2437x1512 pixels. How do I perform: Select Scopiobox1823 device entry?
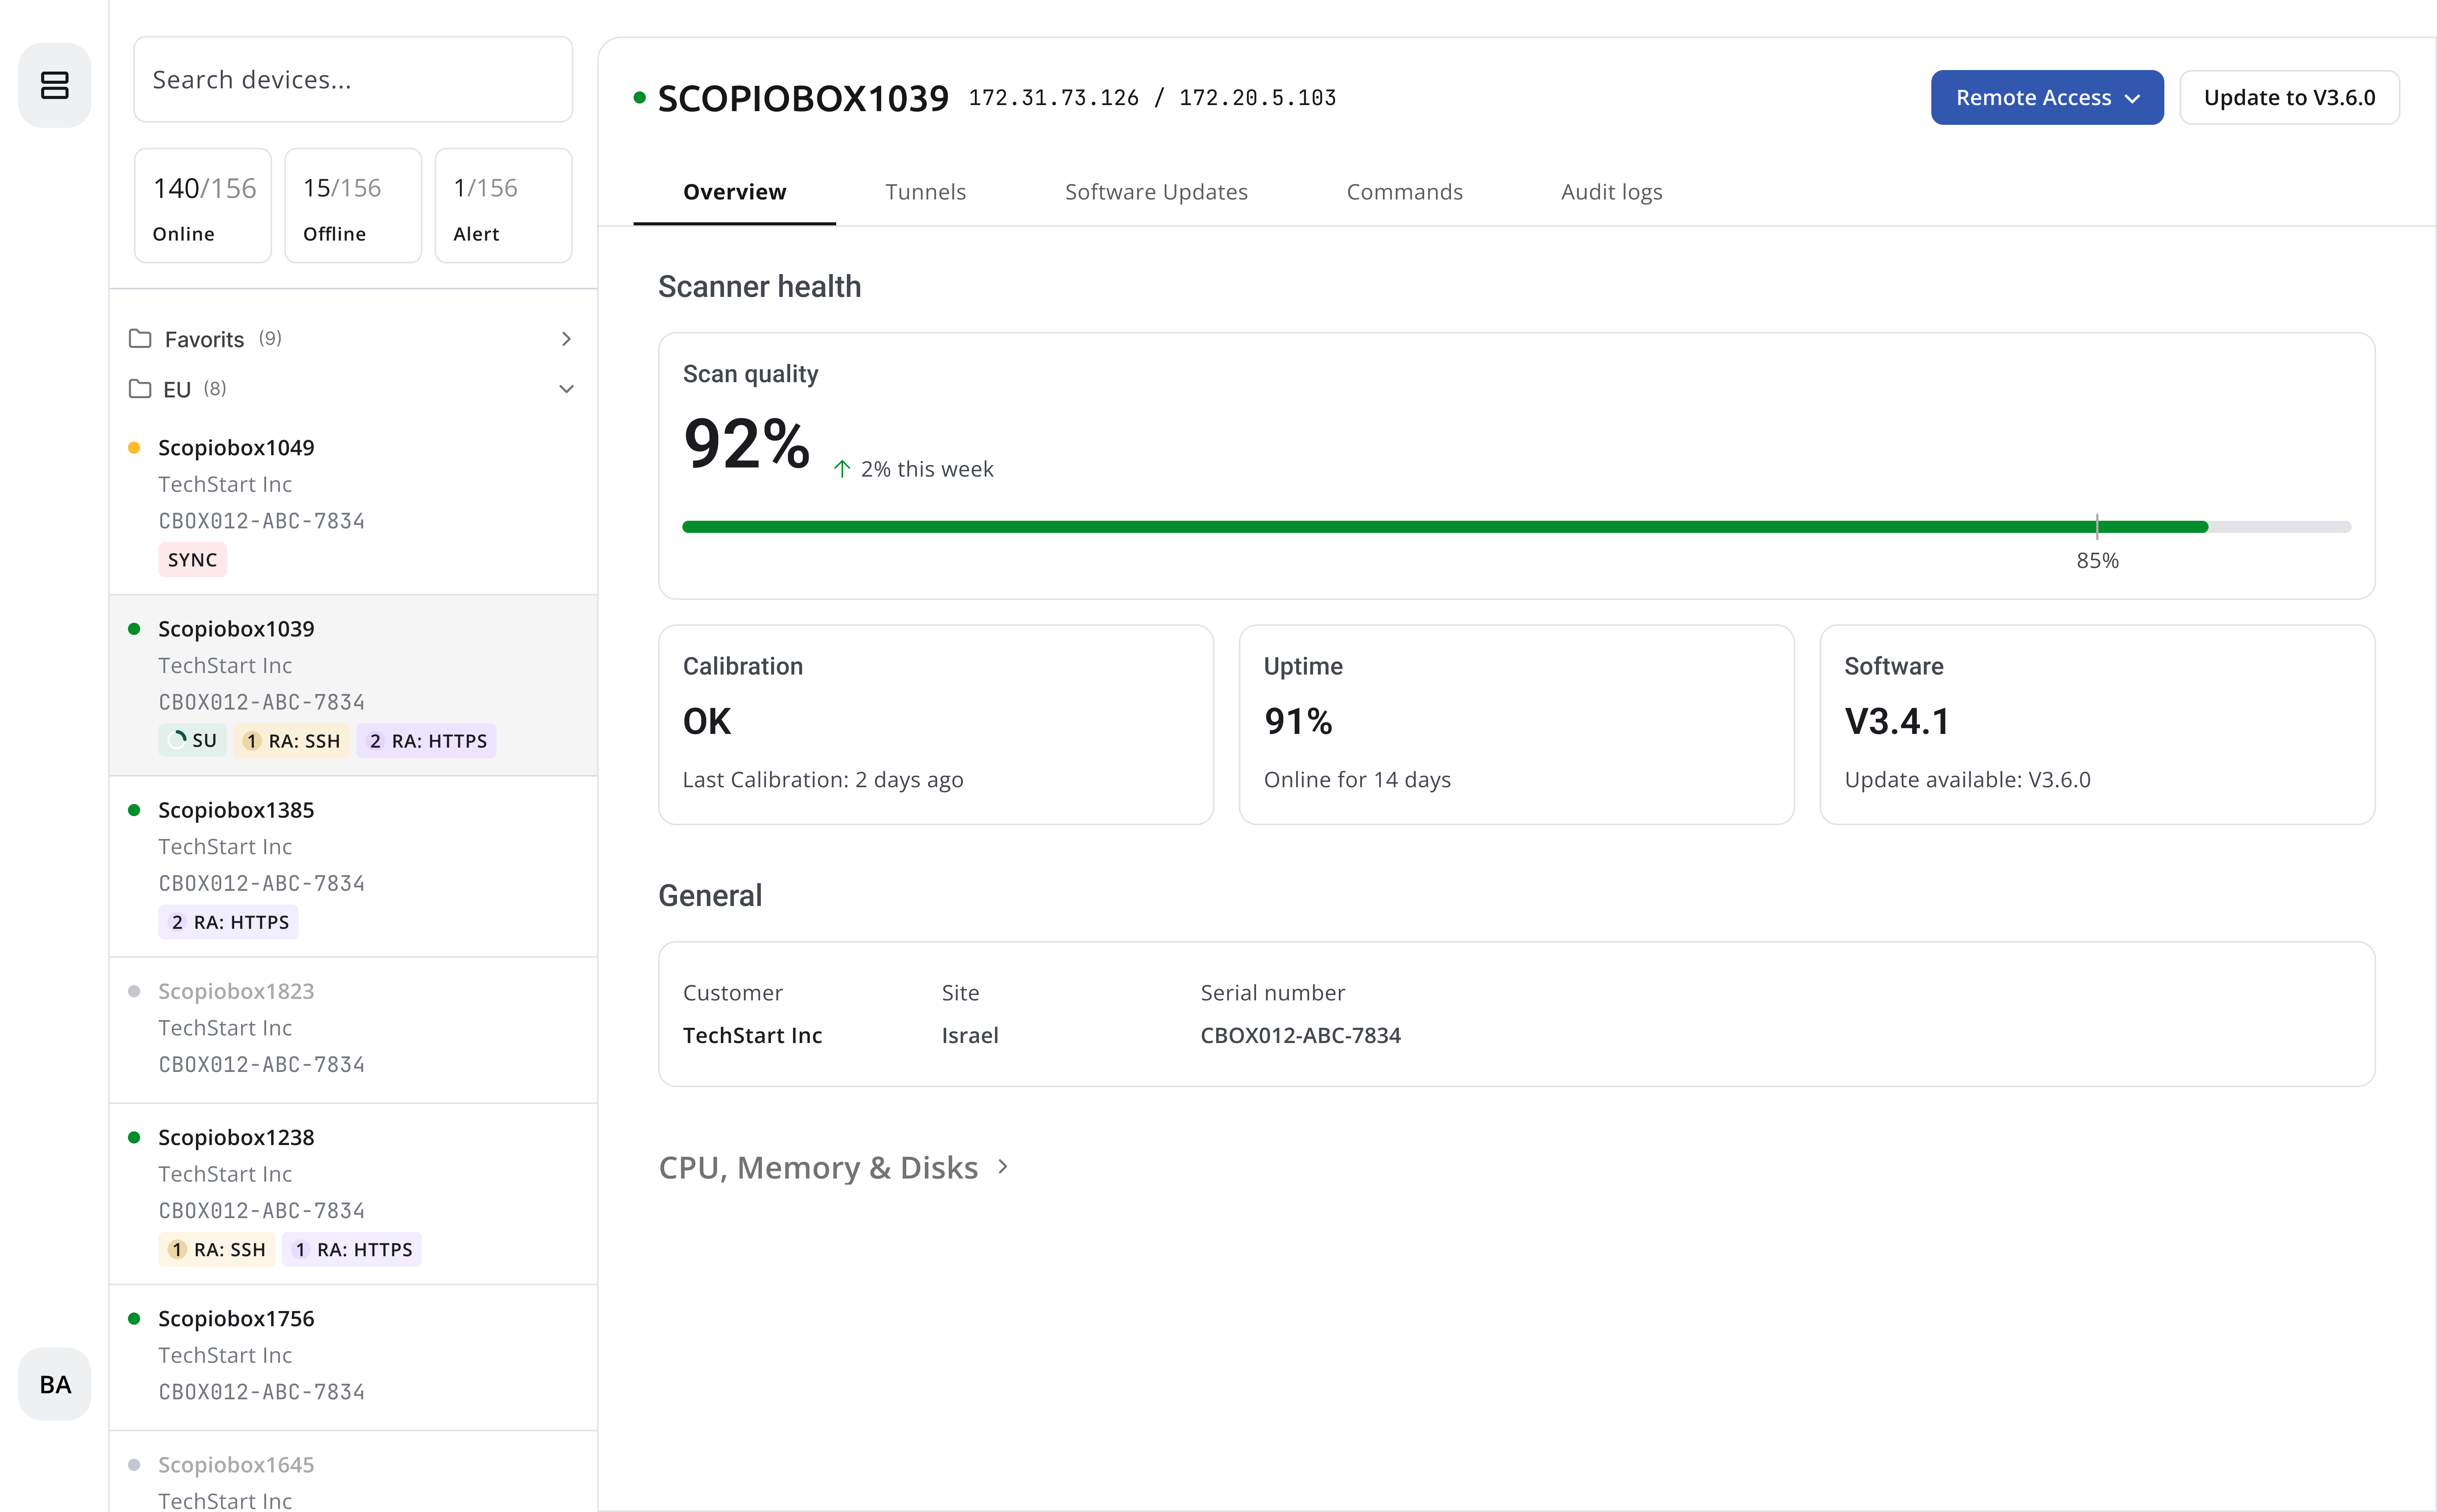tap(353, 1030)
